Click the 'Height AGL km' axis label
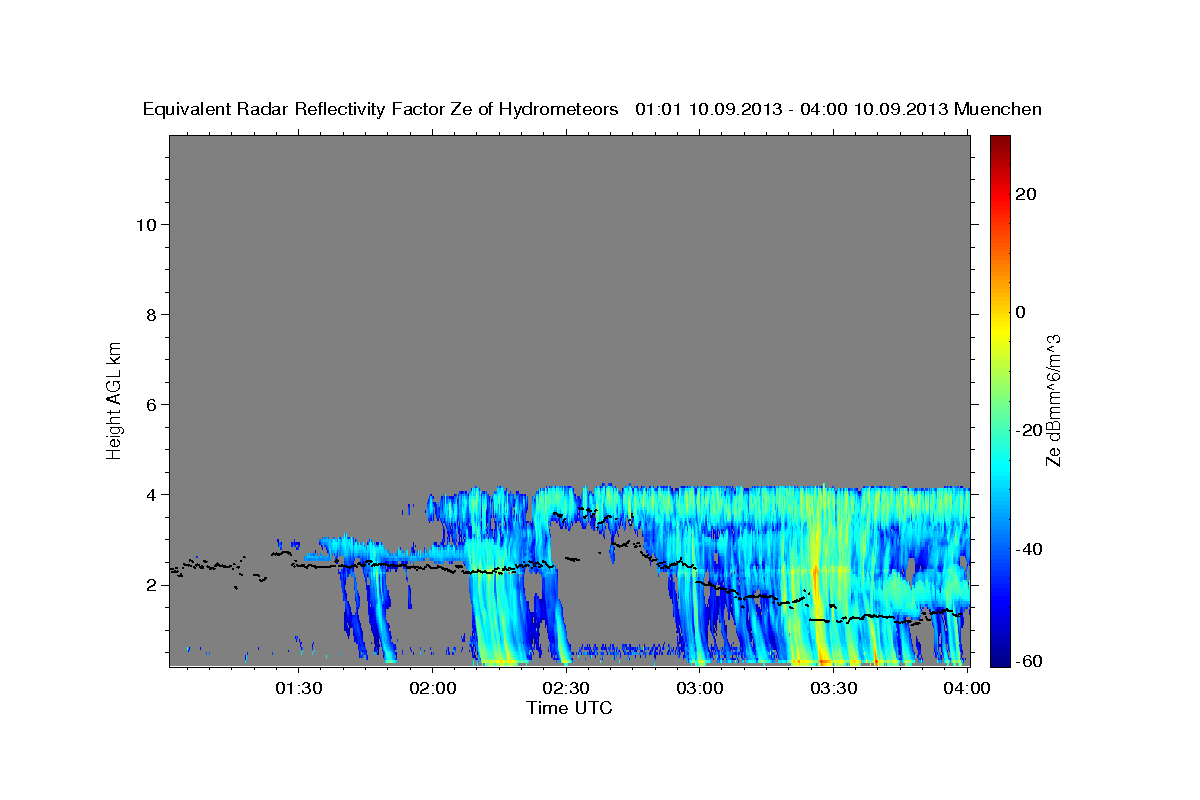 (114, 400)
